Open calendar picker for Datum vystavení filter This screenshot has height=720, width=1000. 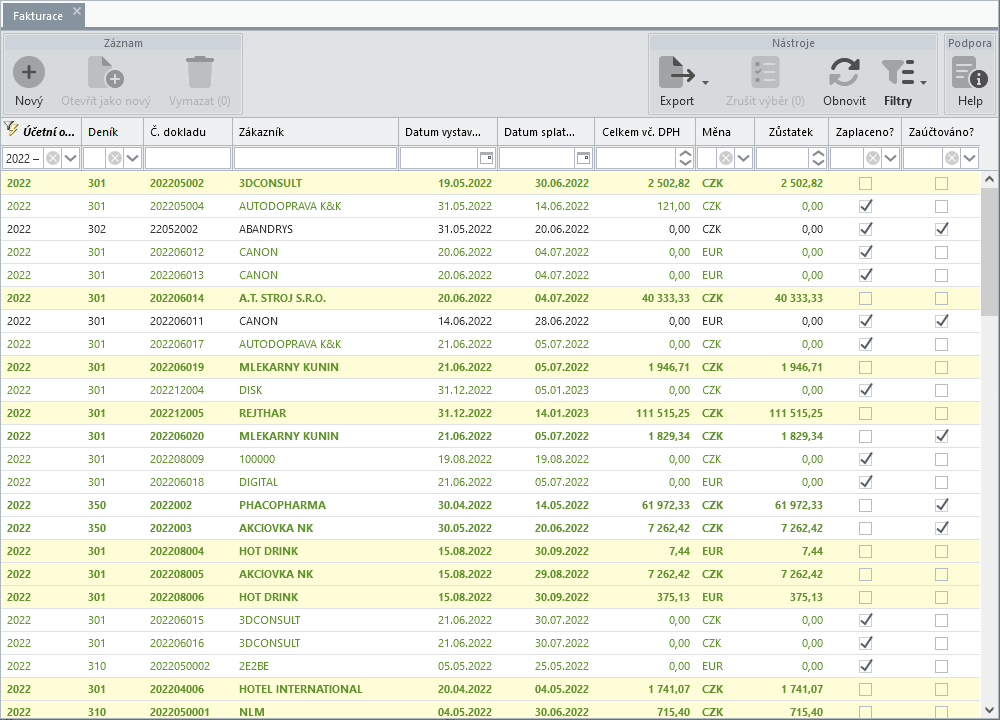487,158
